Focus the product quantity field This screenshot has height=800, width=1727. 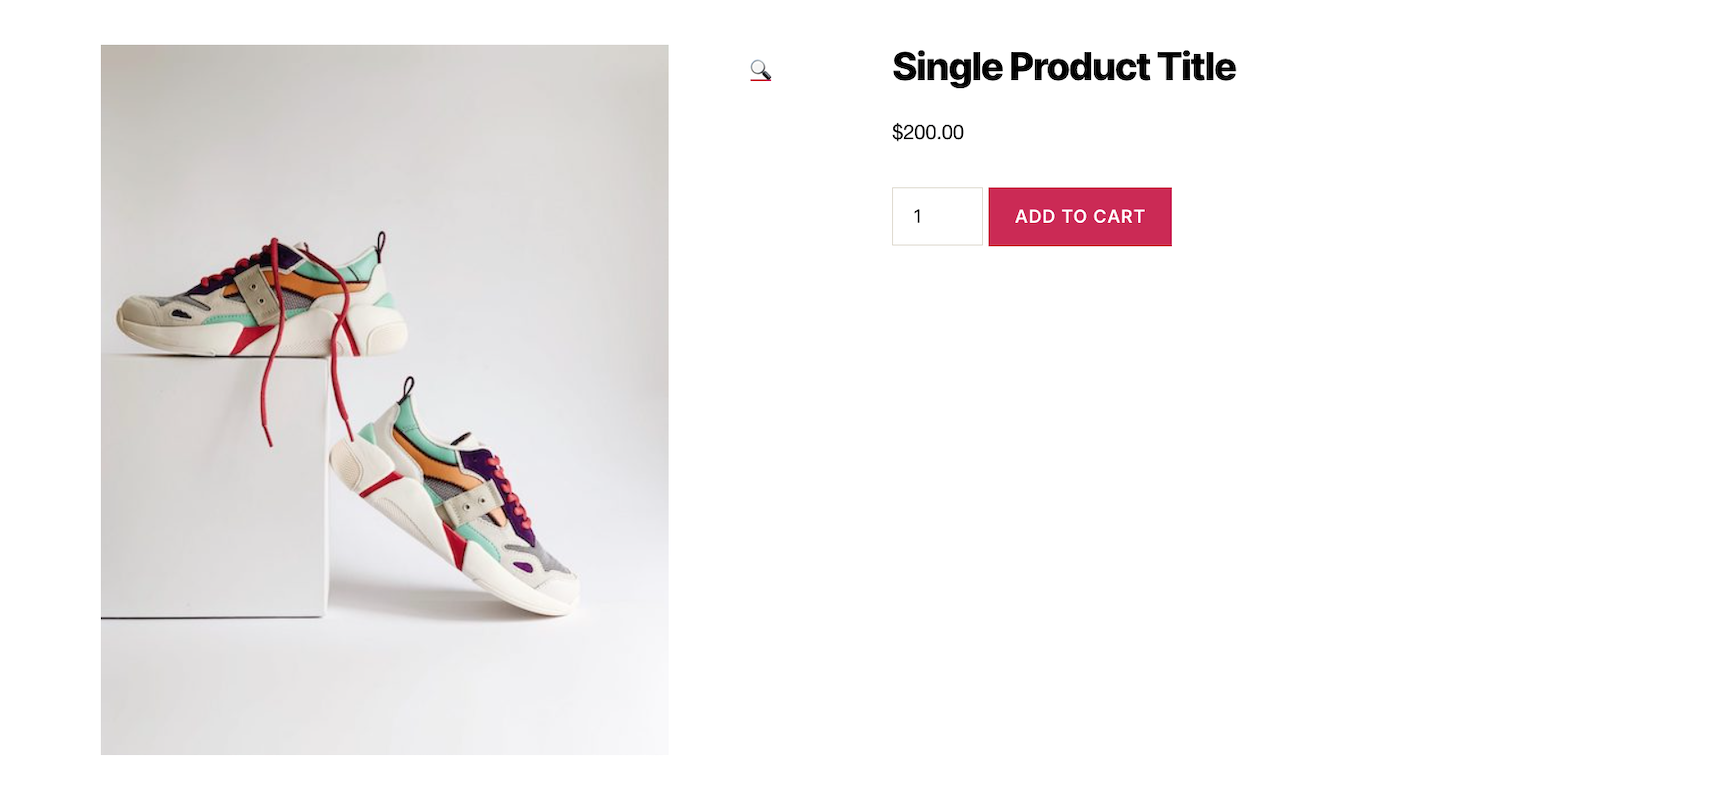tap(936, 216)
